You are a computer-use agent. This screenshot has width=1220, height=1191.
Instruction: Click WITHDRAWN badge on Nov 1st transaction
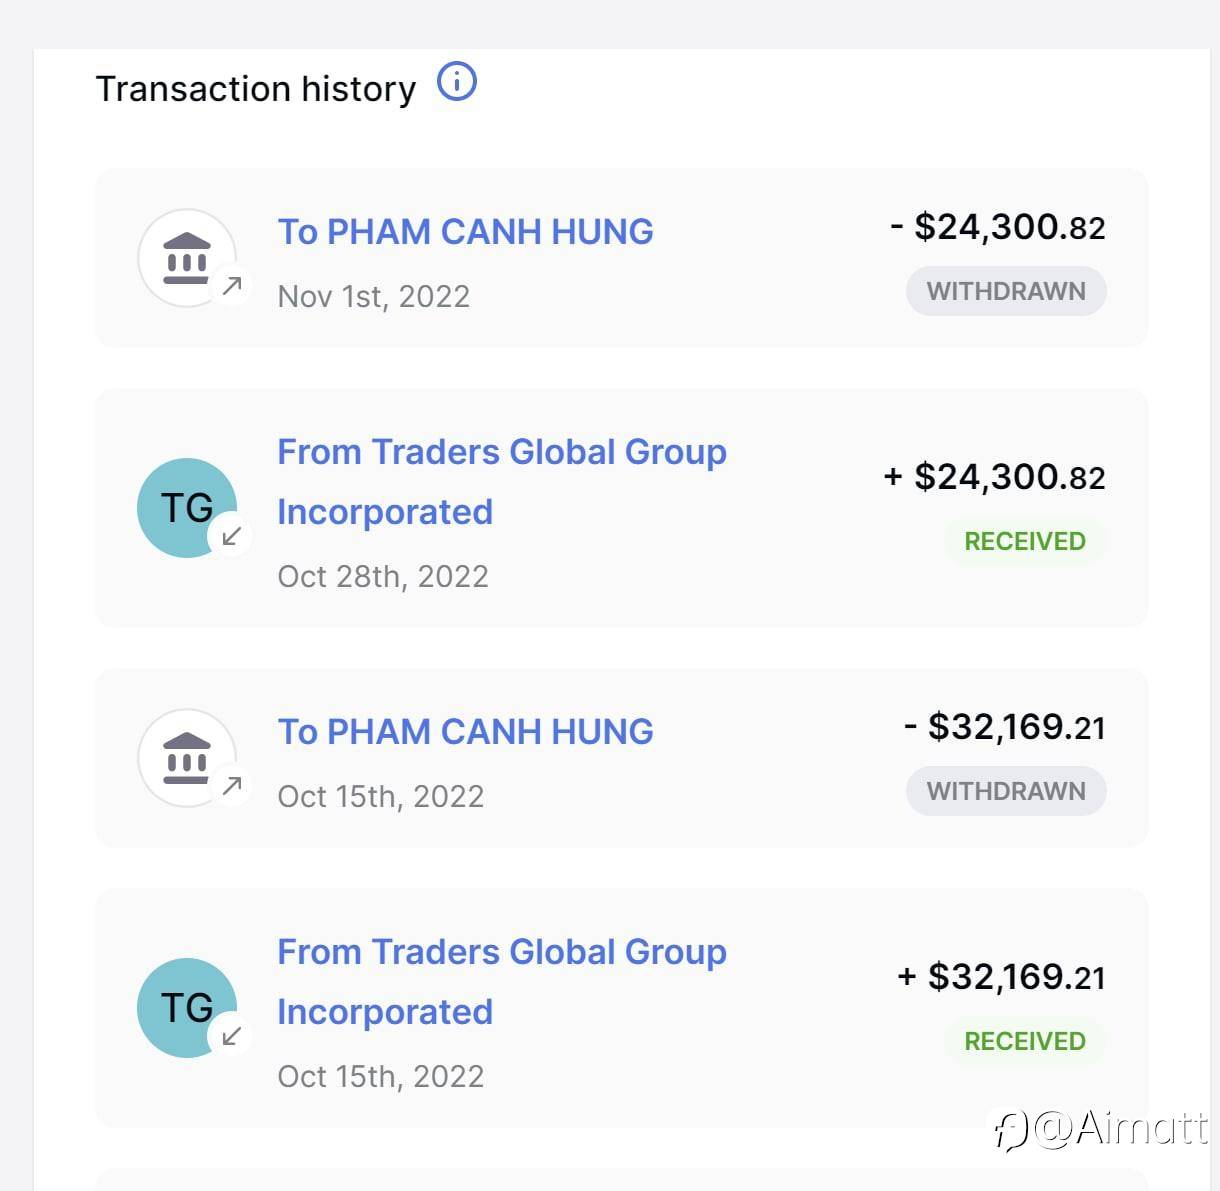point(1006,291)
